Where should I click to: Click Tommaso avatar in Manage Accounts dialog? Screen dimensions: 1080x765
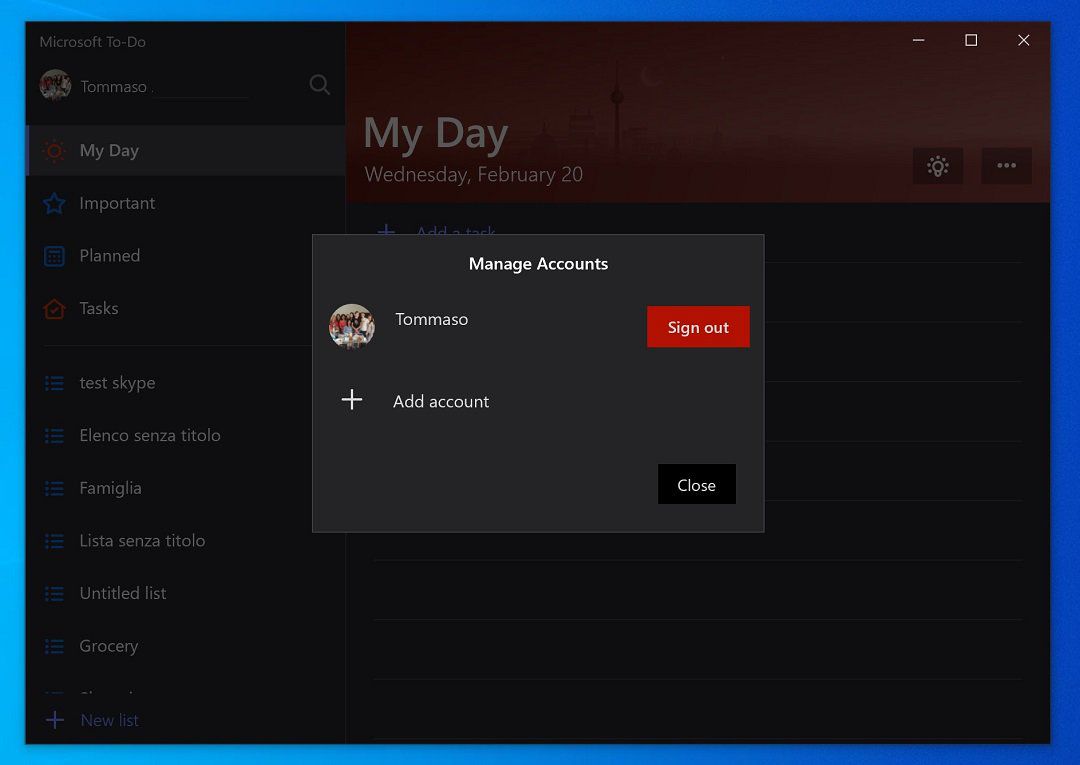352,326
